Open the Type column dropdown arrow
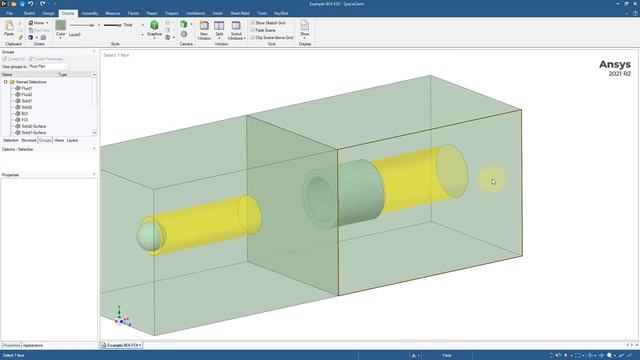 tap(94, 75)
